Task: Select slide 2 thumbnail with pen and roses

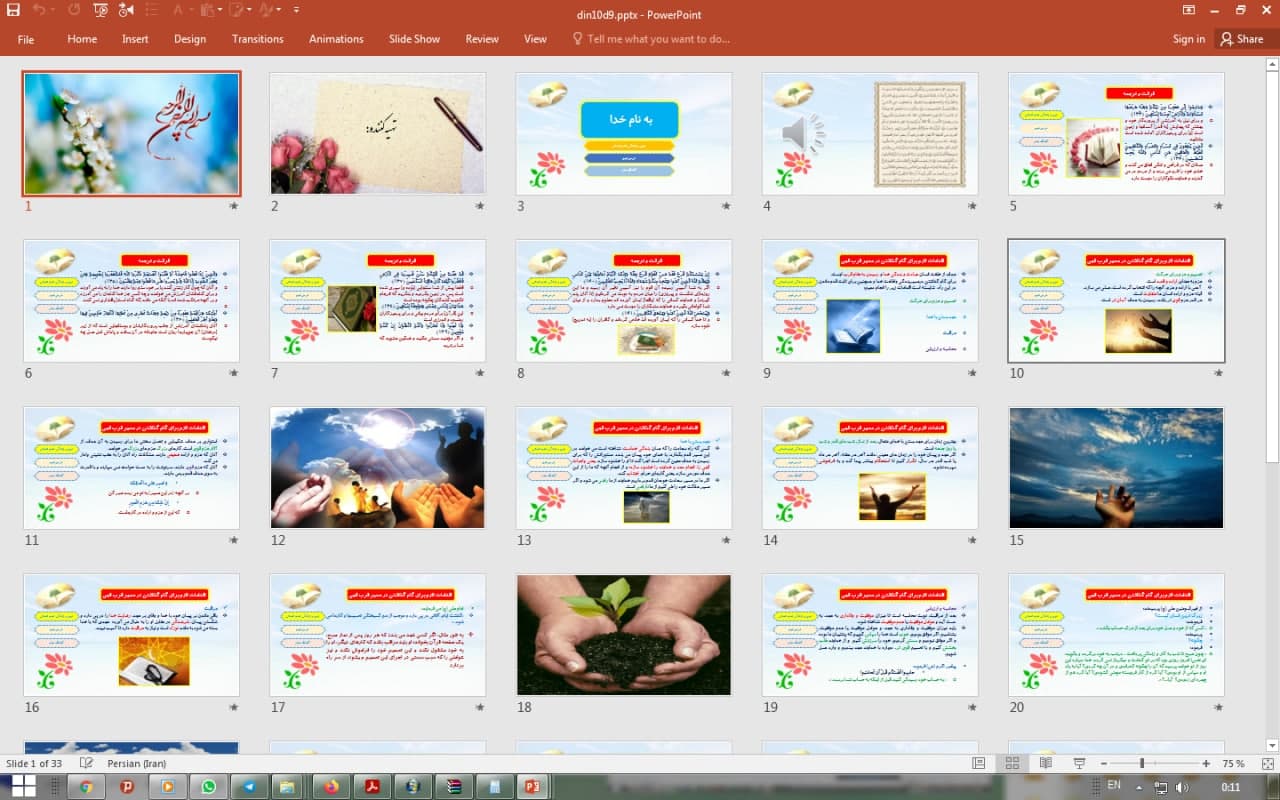Action: [x=377, y=133]
